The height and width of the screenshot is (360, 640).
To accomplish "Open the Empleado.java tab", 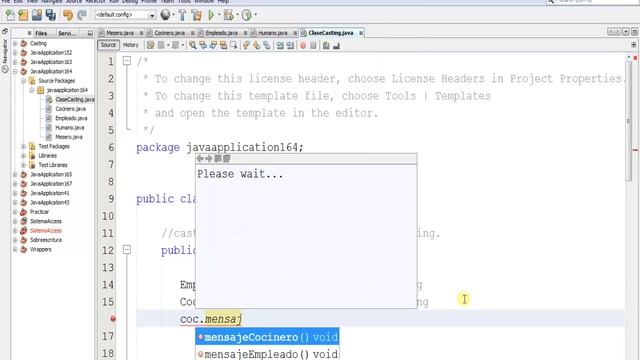I will 221,33.
